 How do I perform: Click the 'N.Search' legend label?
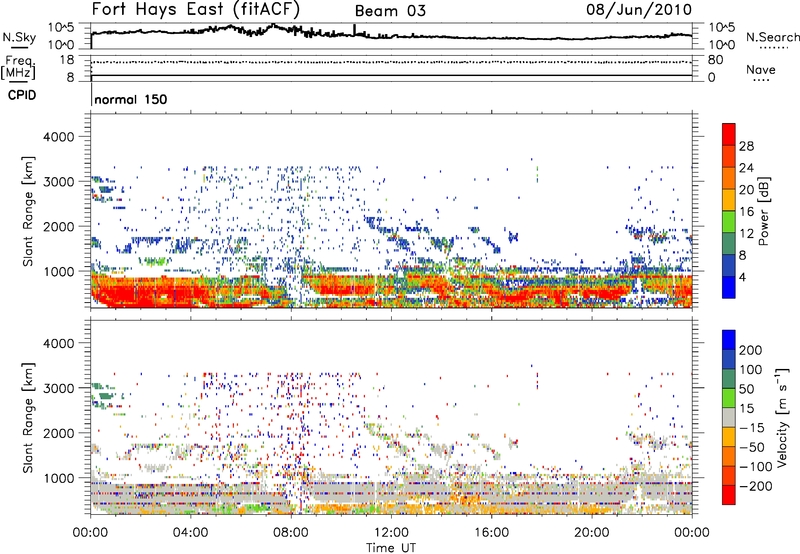[x=772, y=37]
